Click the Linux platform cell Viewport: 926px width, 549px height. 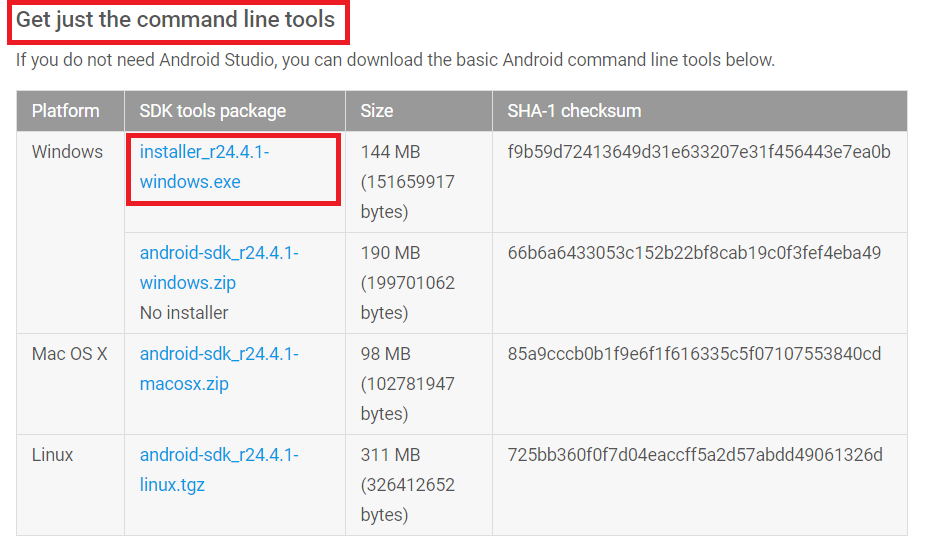[52, 455]
